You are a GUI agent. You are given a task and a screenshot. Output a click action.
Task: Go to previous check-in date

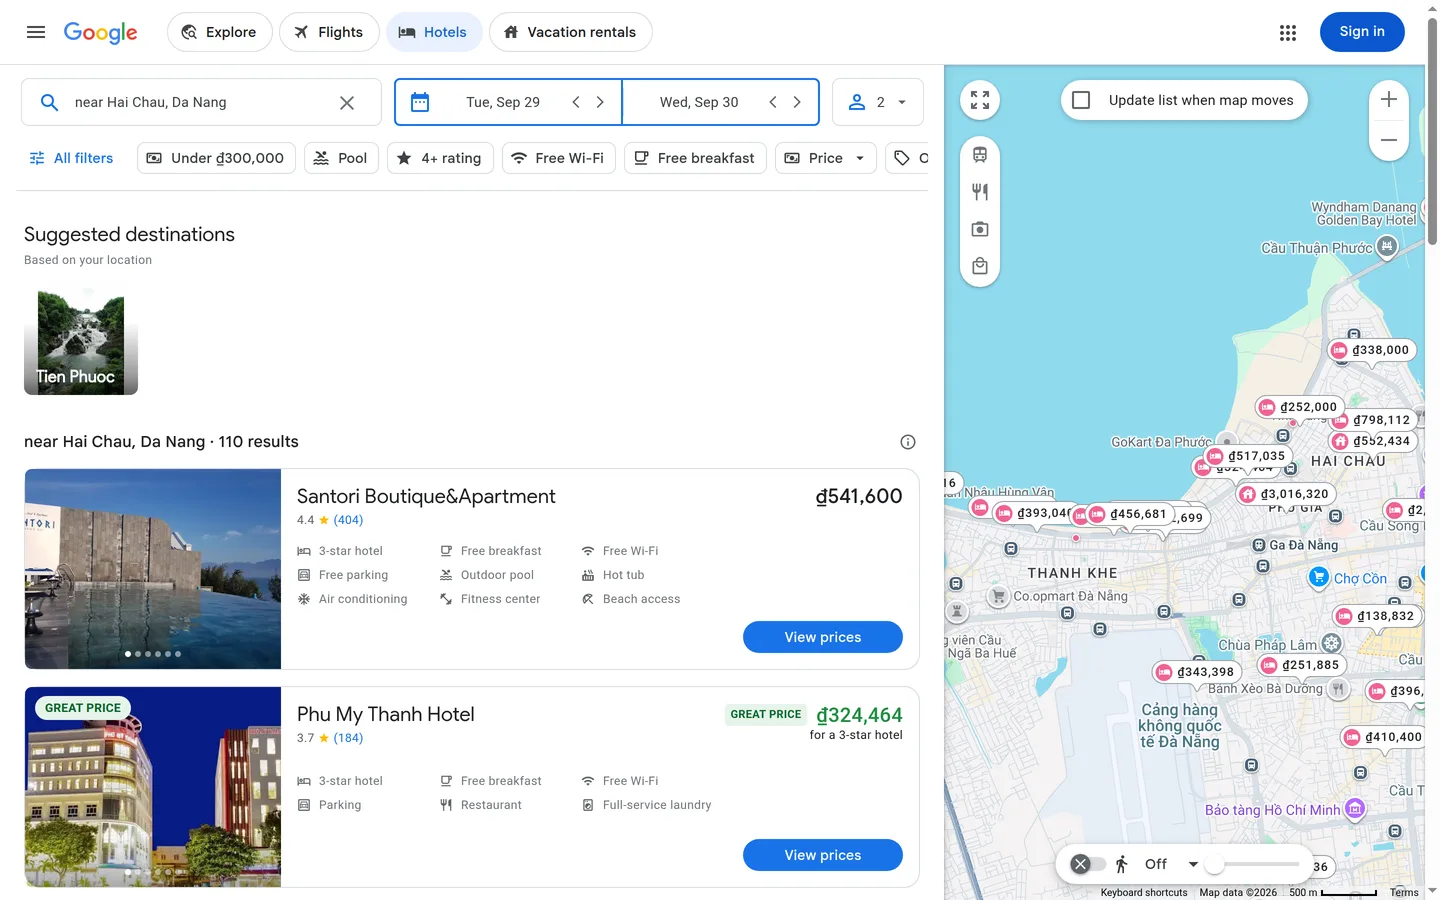pos(576,102)
